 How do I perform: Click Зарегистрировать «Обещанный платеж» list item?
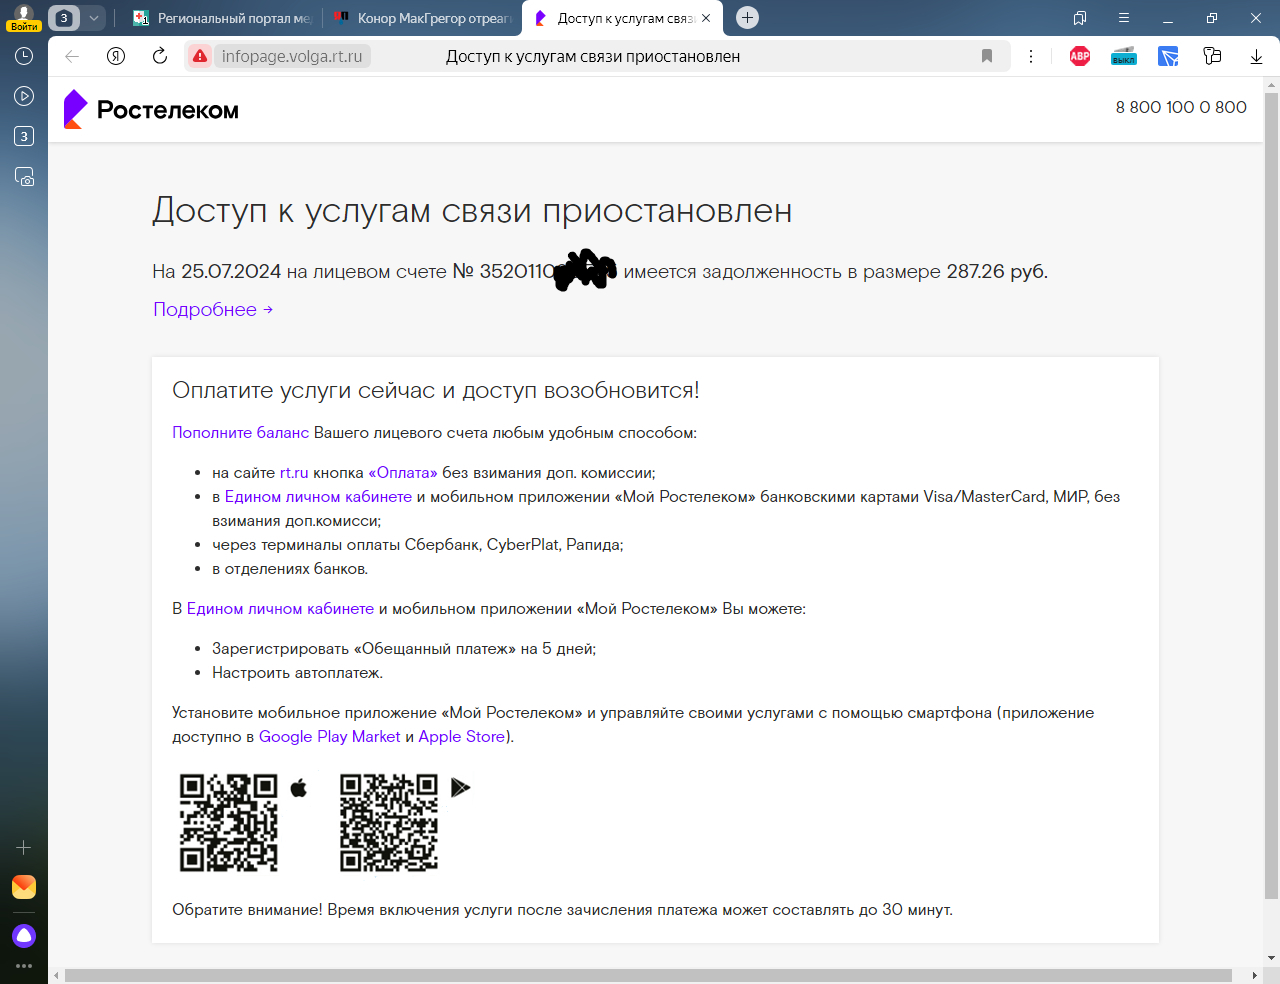(x=404, y=649)
